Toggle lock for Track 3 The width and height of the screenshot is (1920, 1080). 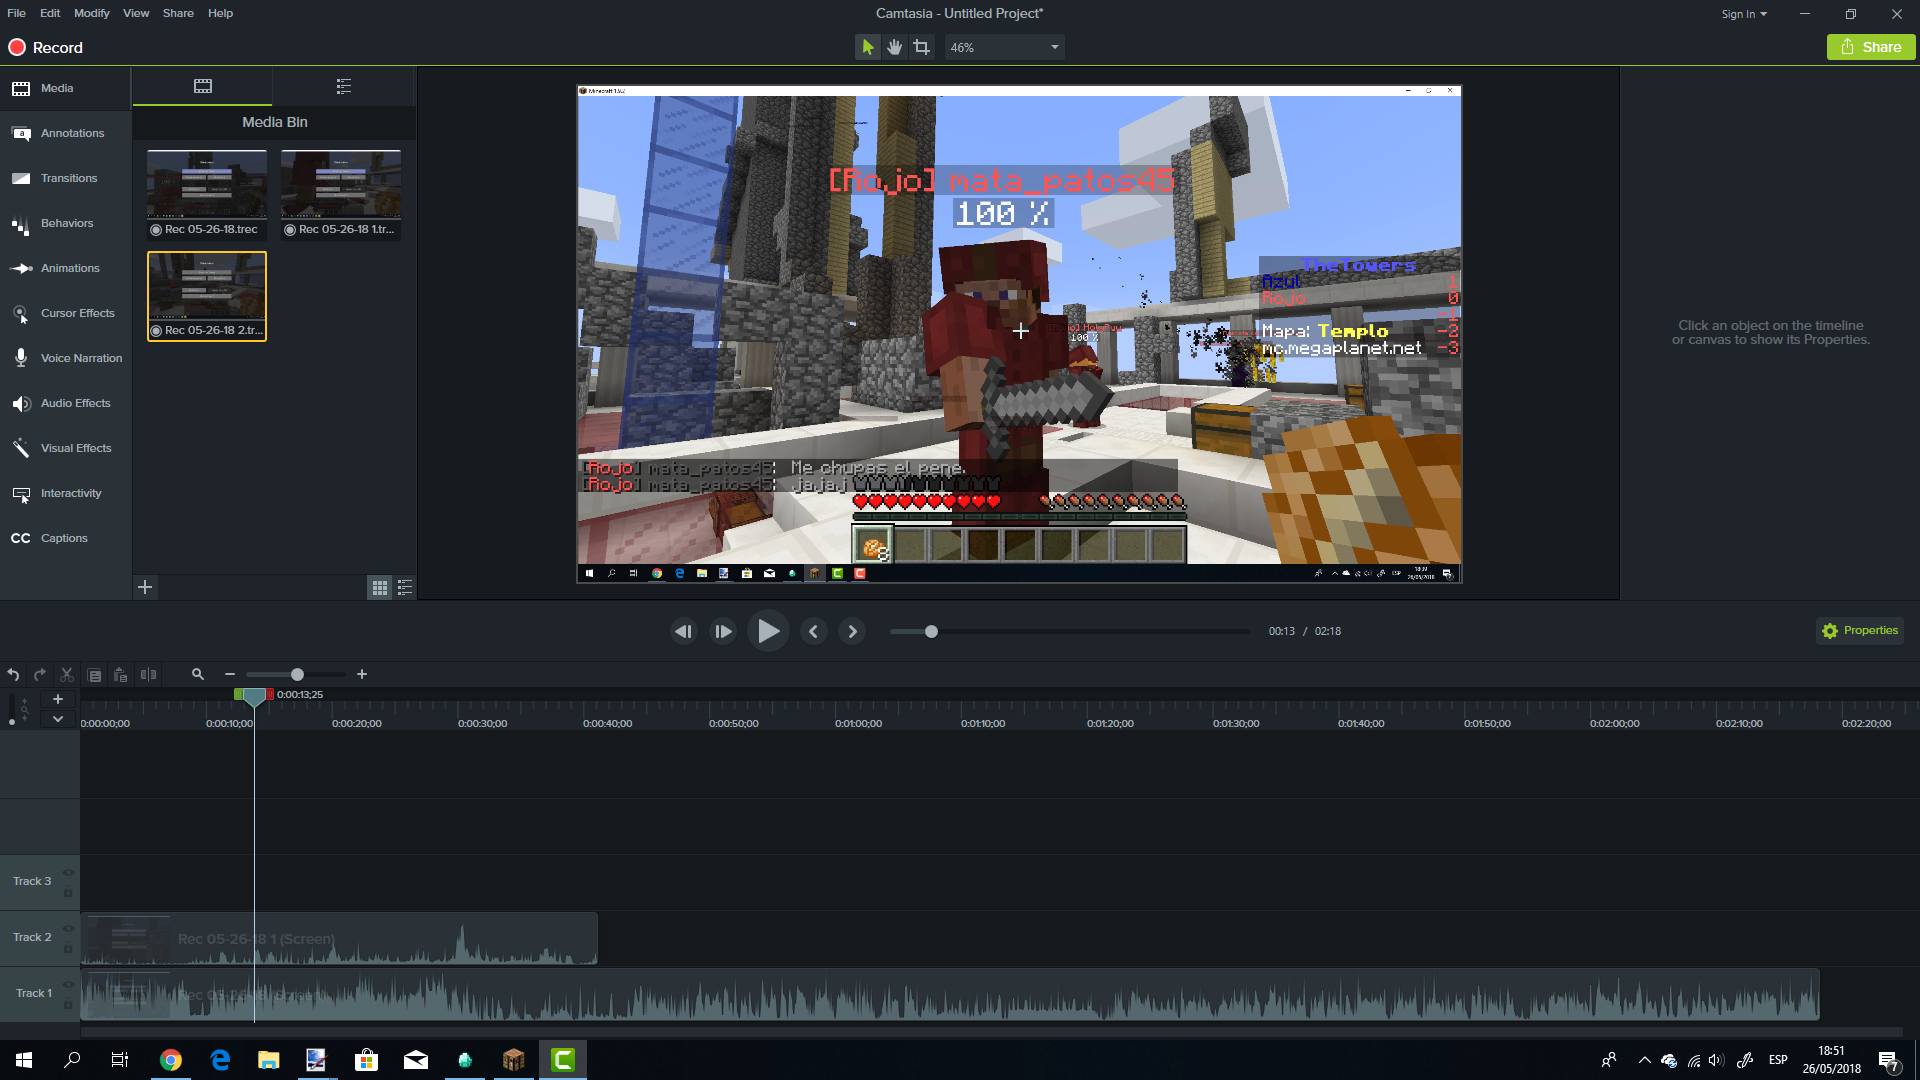68,892
